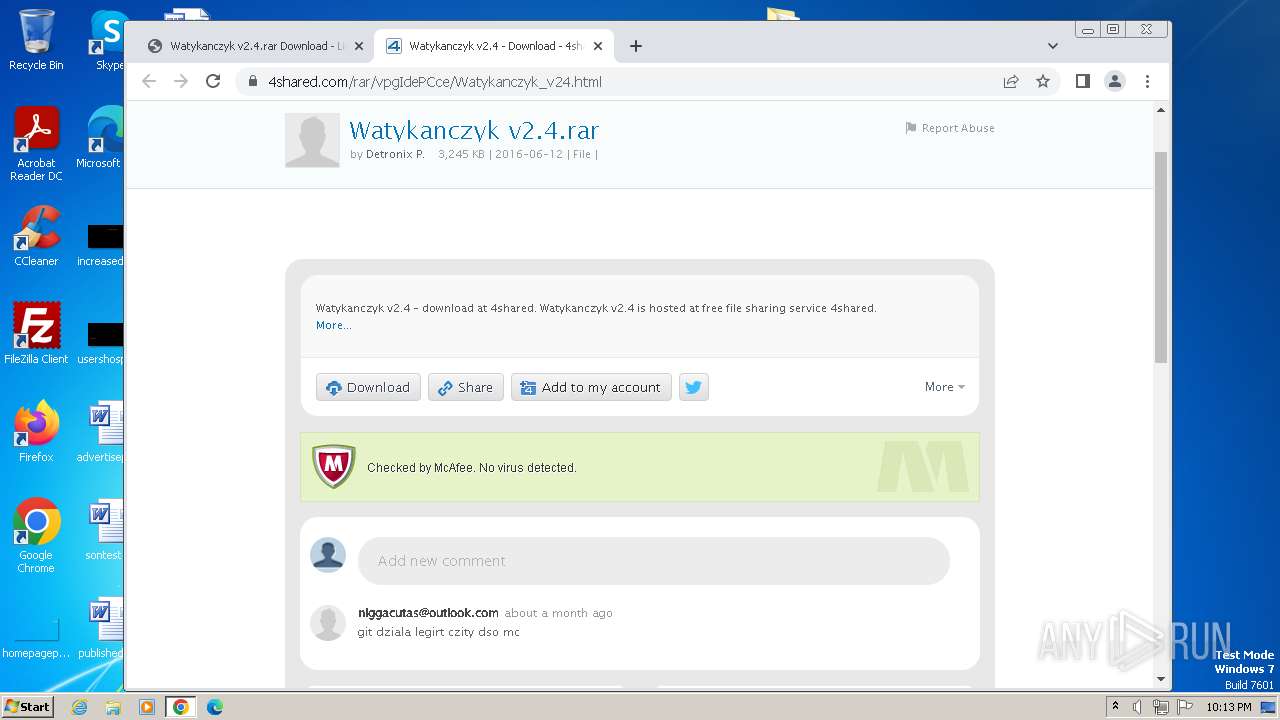This screenshot has width=1280, height=720.
Task: Toggle Chrome side panel icon
Action: tap(1082, 81)
